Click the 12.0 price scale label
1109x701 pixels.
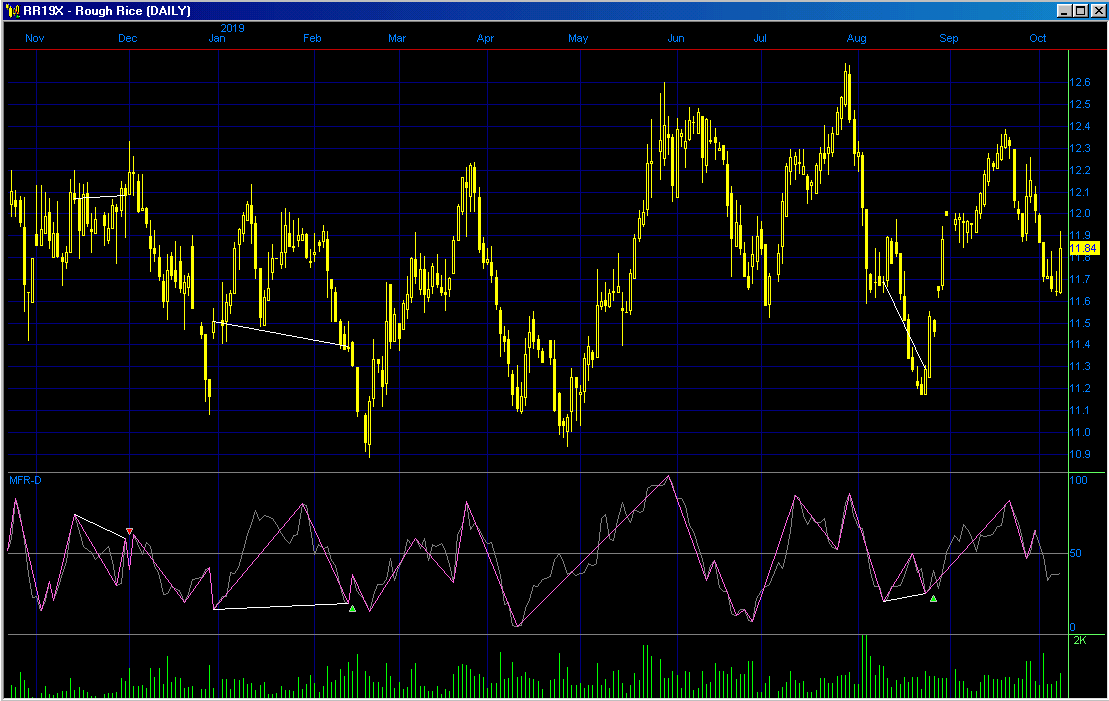(x=1080, y=214)
